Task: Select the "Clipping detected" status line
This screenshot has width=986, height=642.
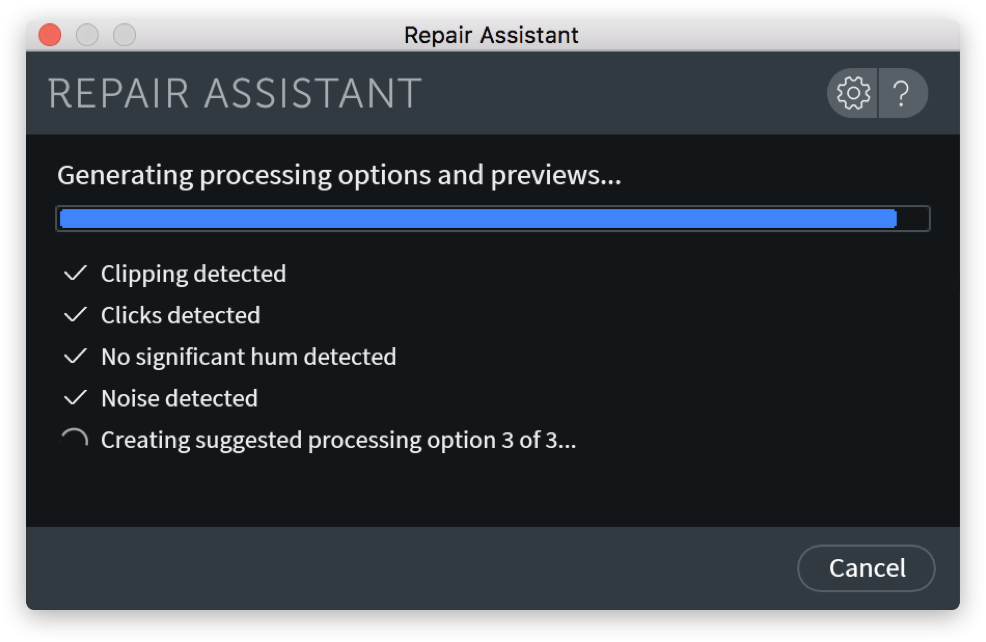Action: click(193, 274)
